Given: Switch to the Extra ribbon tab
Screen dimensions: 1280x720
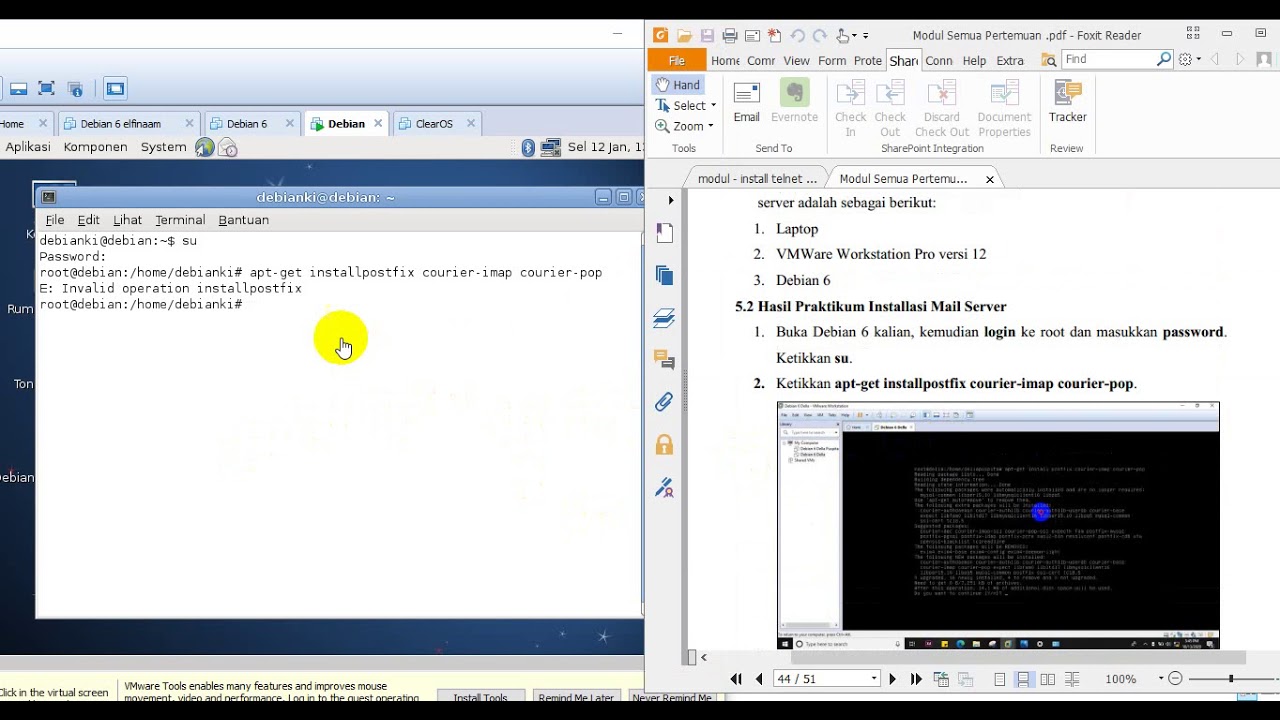Looking at the screenshot, I should [1010, 60].
